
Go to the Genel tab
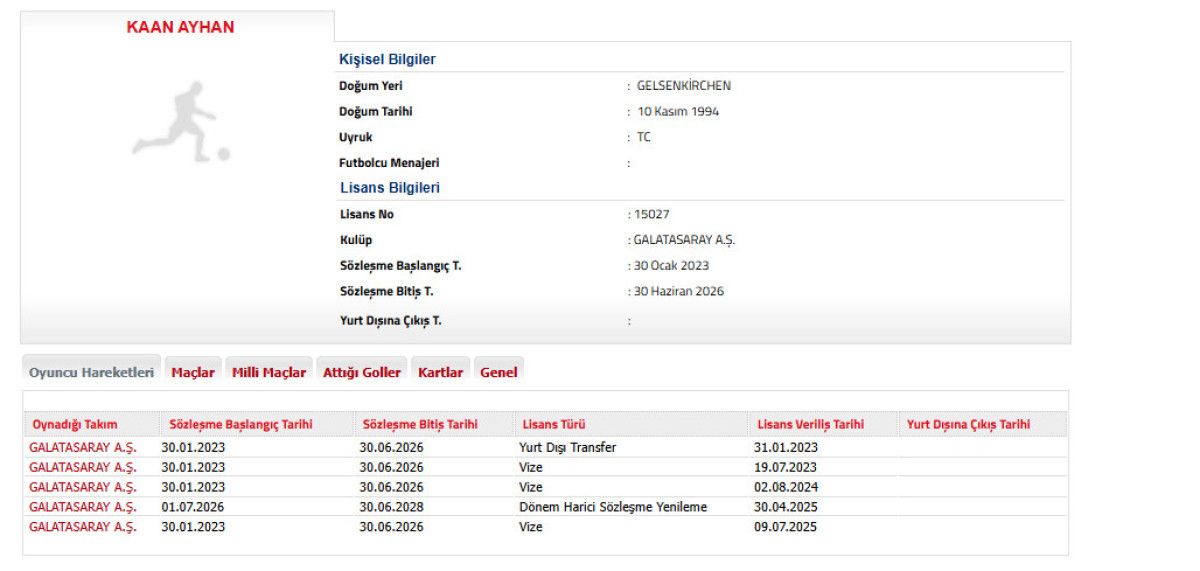tap(499, 372)
